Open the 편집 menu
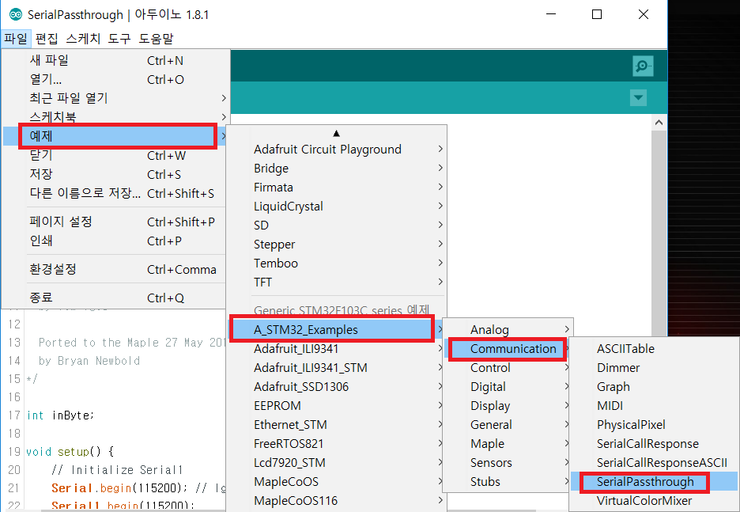Image resolution: width=740 pixels, height=512 pixels. (47, 38)
